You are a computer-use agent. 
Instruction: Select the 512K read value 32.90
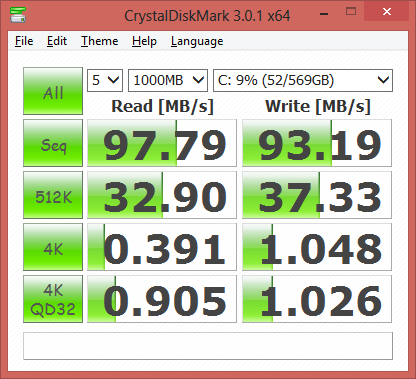click(162, 195)
